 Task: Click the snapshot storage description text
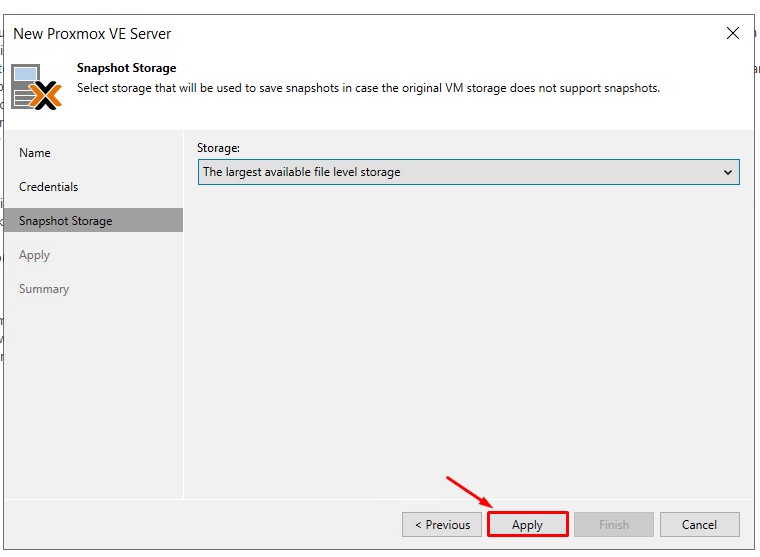[368, 88]
